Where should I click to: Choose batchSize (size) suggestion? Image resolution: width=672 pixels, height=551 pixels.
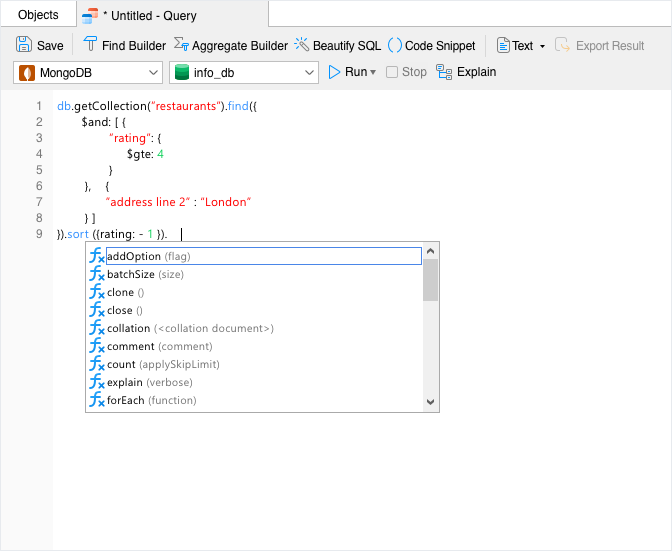pyautogui.click(x=256, y=274)
